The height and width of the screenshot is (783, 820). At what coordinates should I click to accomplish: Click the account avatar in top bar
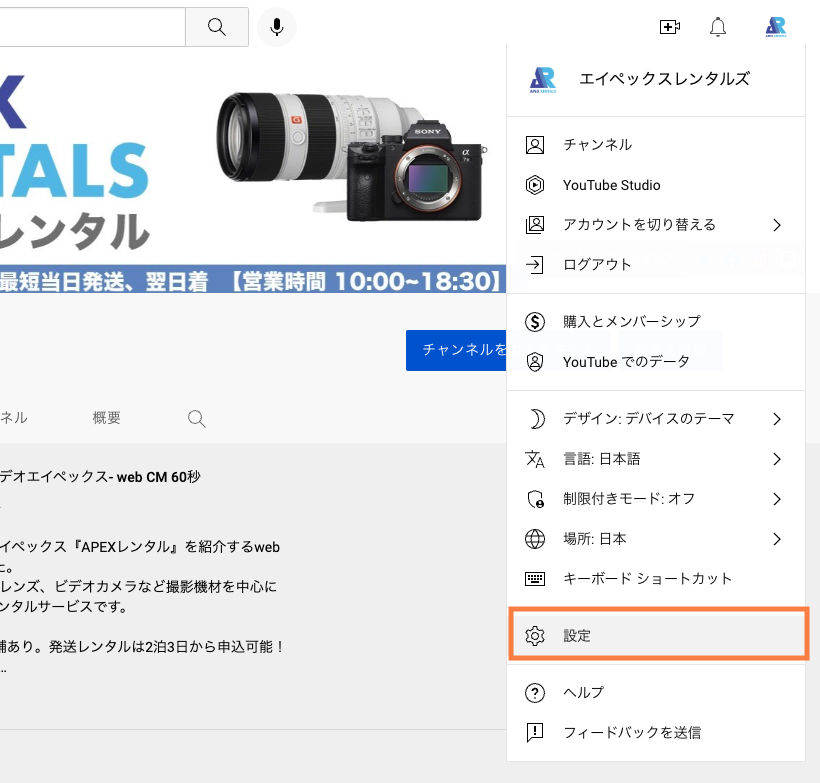[776, 27]
